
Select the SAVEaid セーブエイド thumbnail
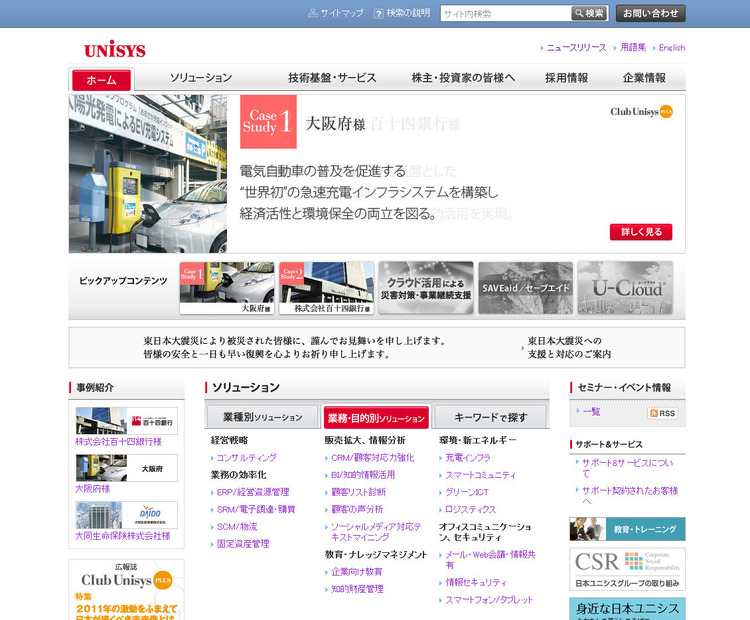click(526, 288)
